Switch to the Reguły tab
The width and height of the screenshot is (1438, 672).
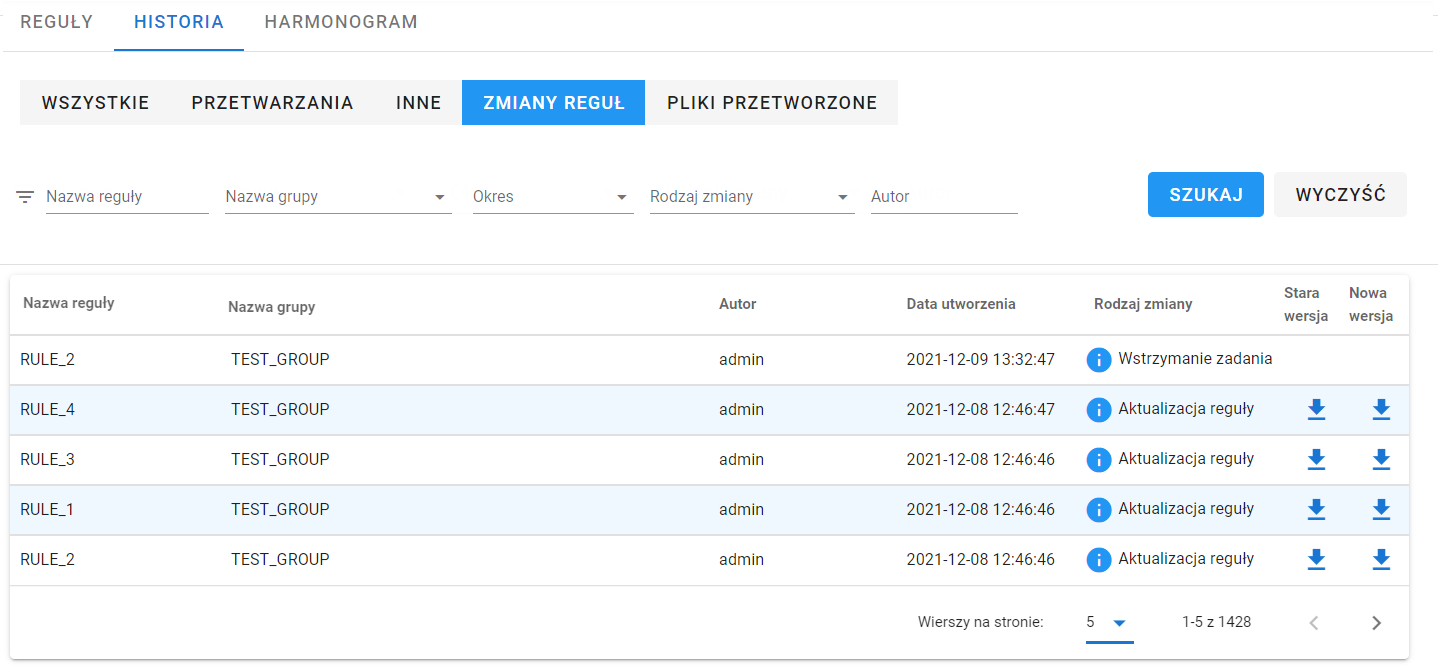coord(57,22)
